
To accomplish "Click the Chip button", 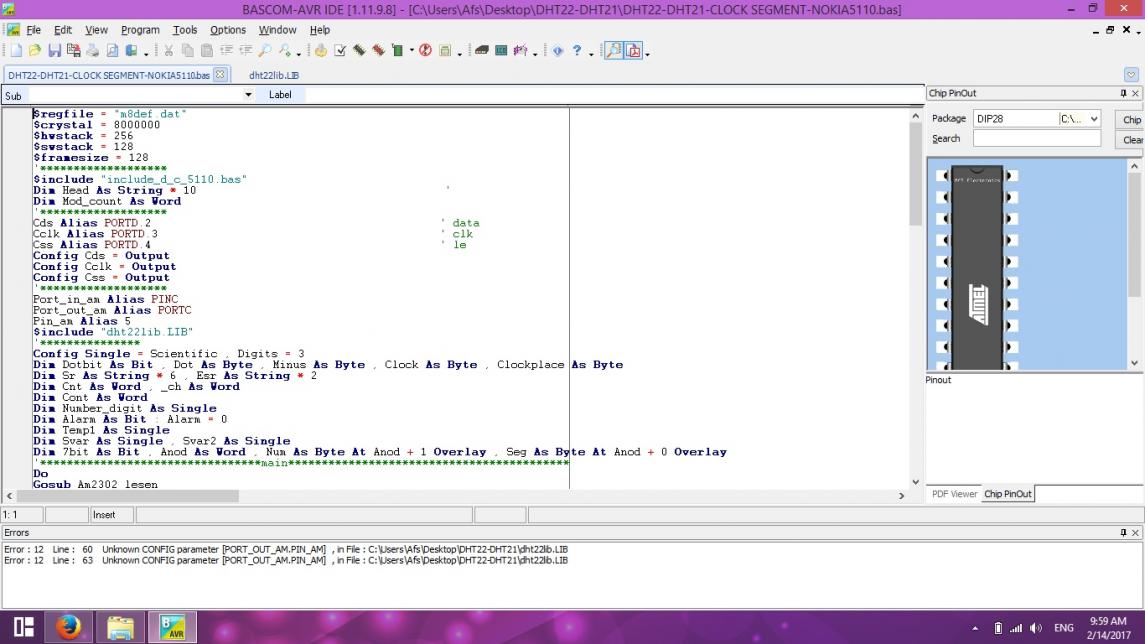I will tap(1131, 119).
